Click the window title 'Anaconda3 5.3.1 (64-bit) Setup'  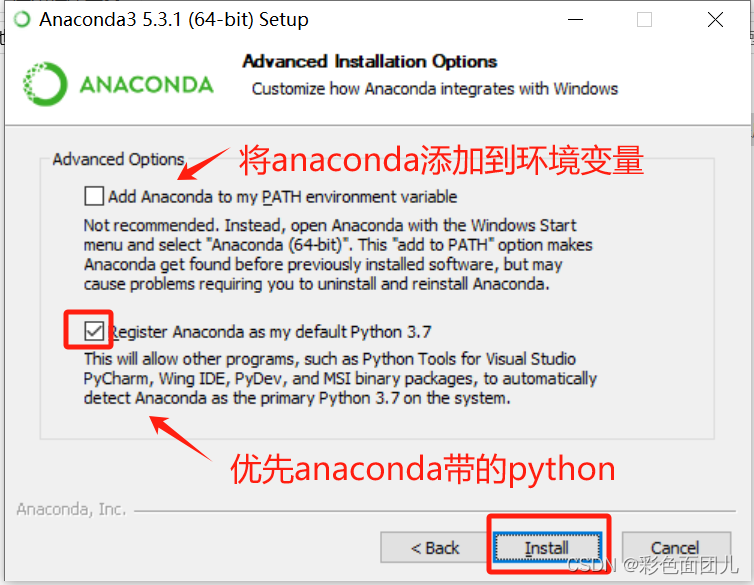pyautogui.click(x=174, y=20)
